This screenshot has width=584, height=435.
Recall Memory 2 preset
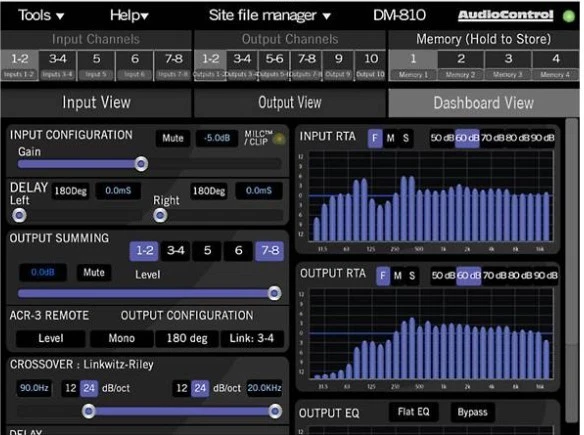[x=461, y=65]
